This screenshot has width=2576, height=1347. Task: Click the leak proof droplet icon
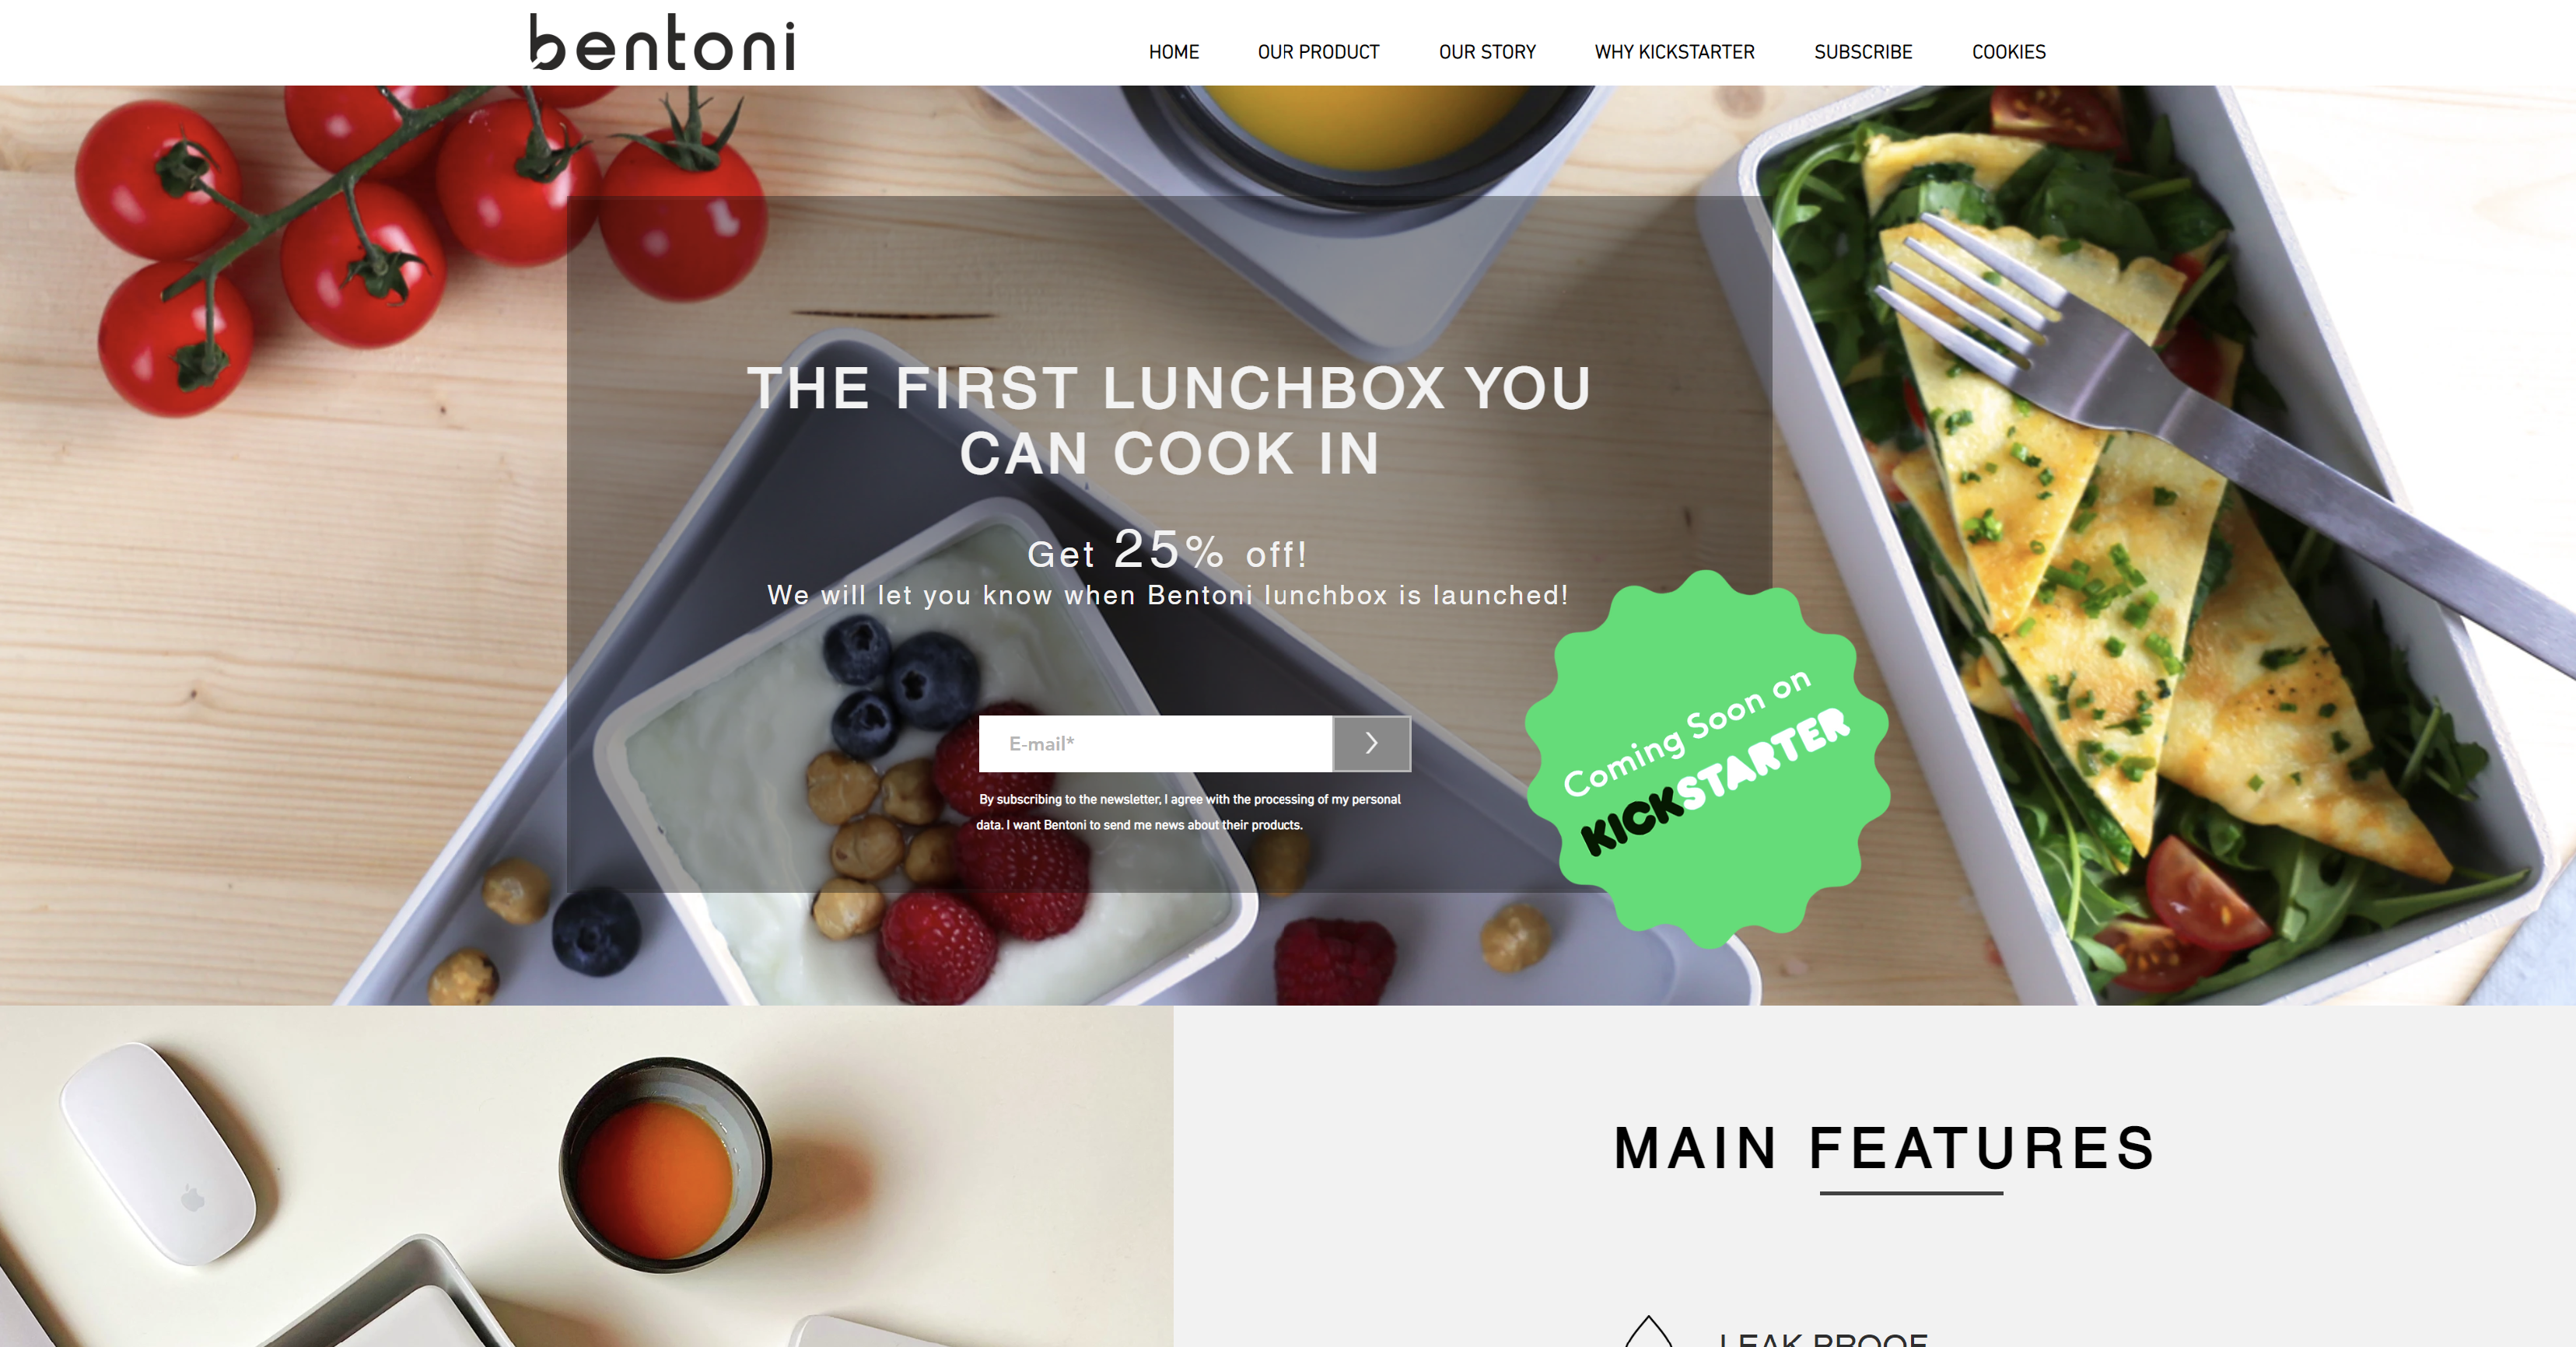1648,1332
